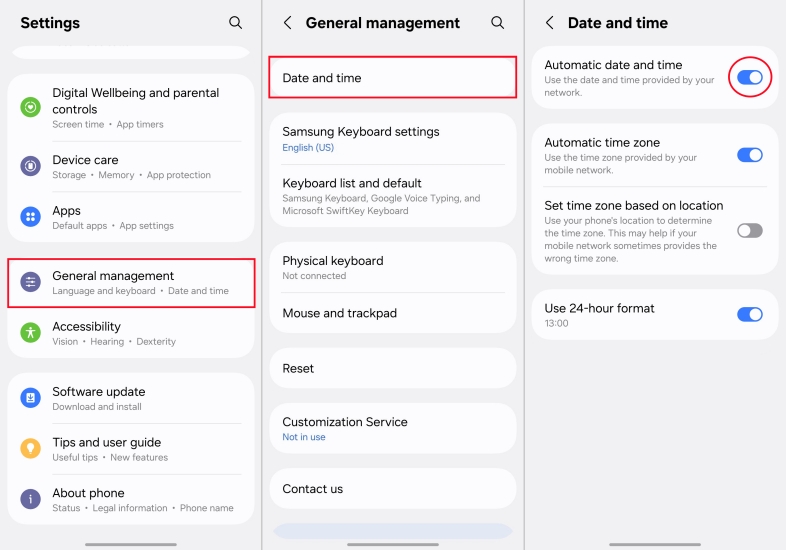Disable Automatic date and time toggle
The width and height of the screenshot is (786, 550).
click(749, 77)
